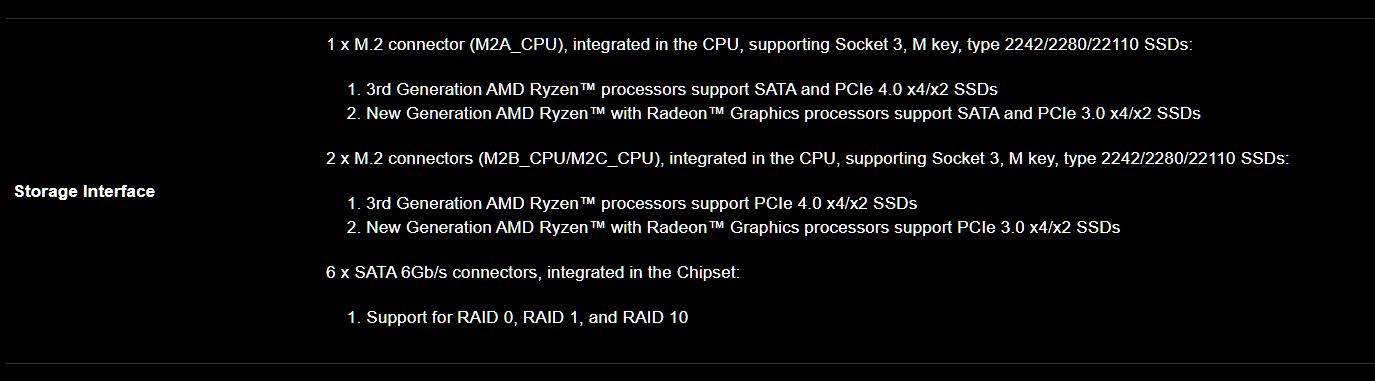
Task: Click the 6 x SATA 6Gb/s connectors line
Action: 533,272
